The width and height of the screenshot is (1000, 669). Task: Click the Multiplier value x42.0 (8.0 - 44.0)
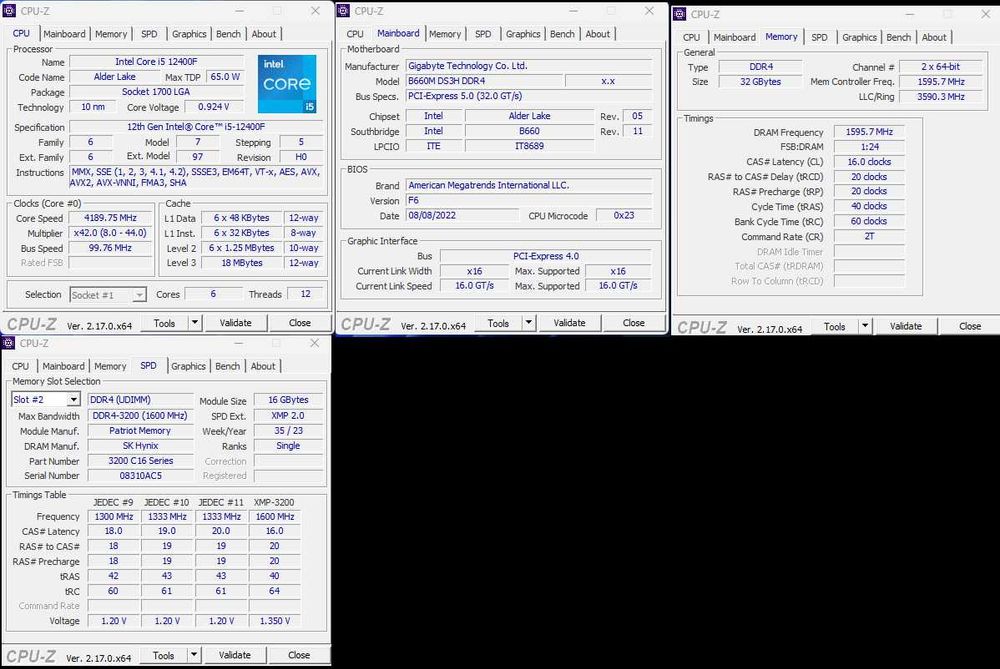click(111, 233)
